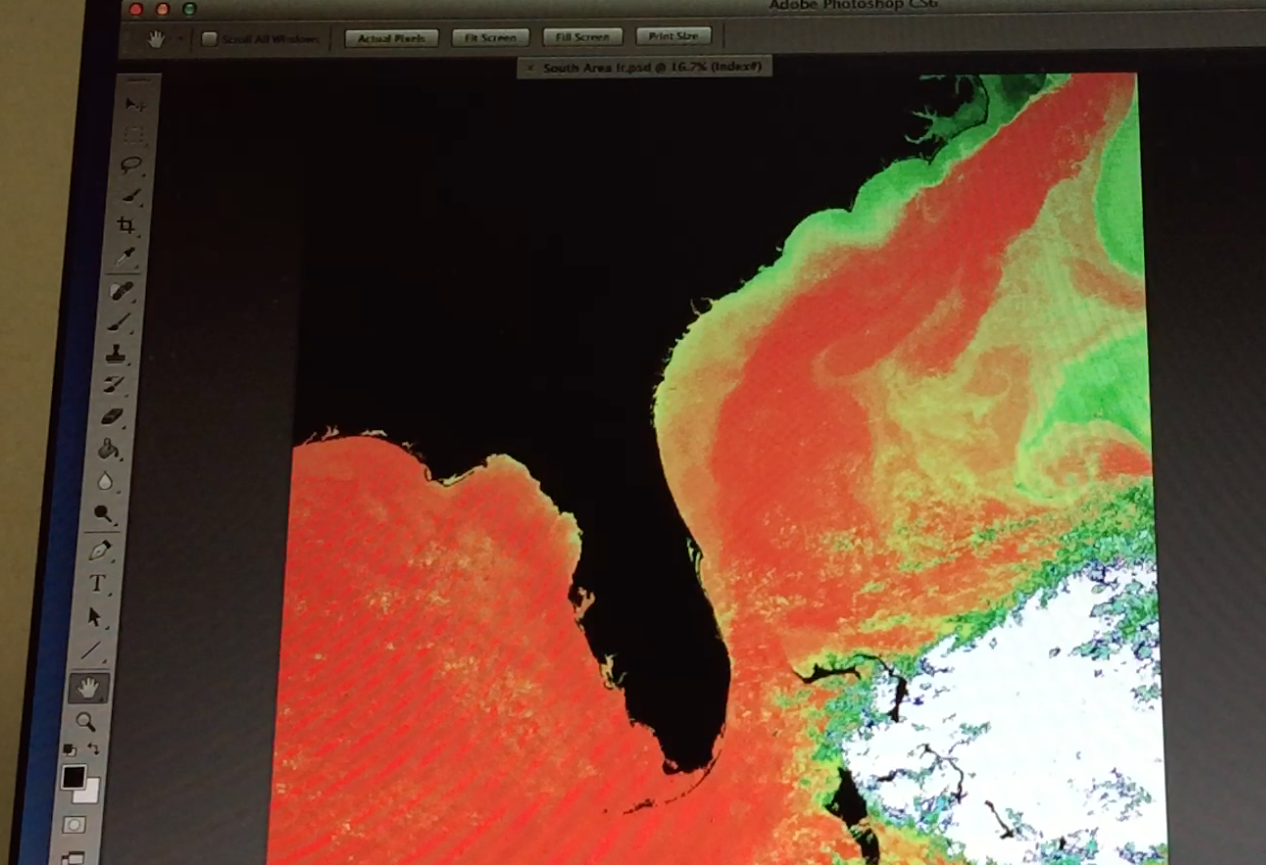The image size is (1266, 865).
Task: Select the Horizontal Type tool
Action: 98,584
